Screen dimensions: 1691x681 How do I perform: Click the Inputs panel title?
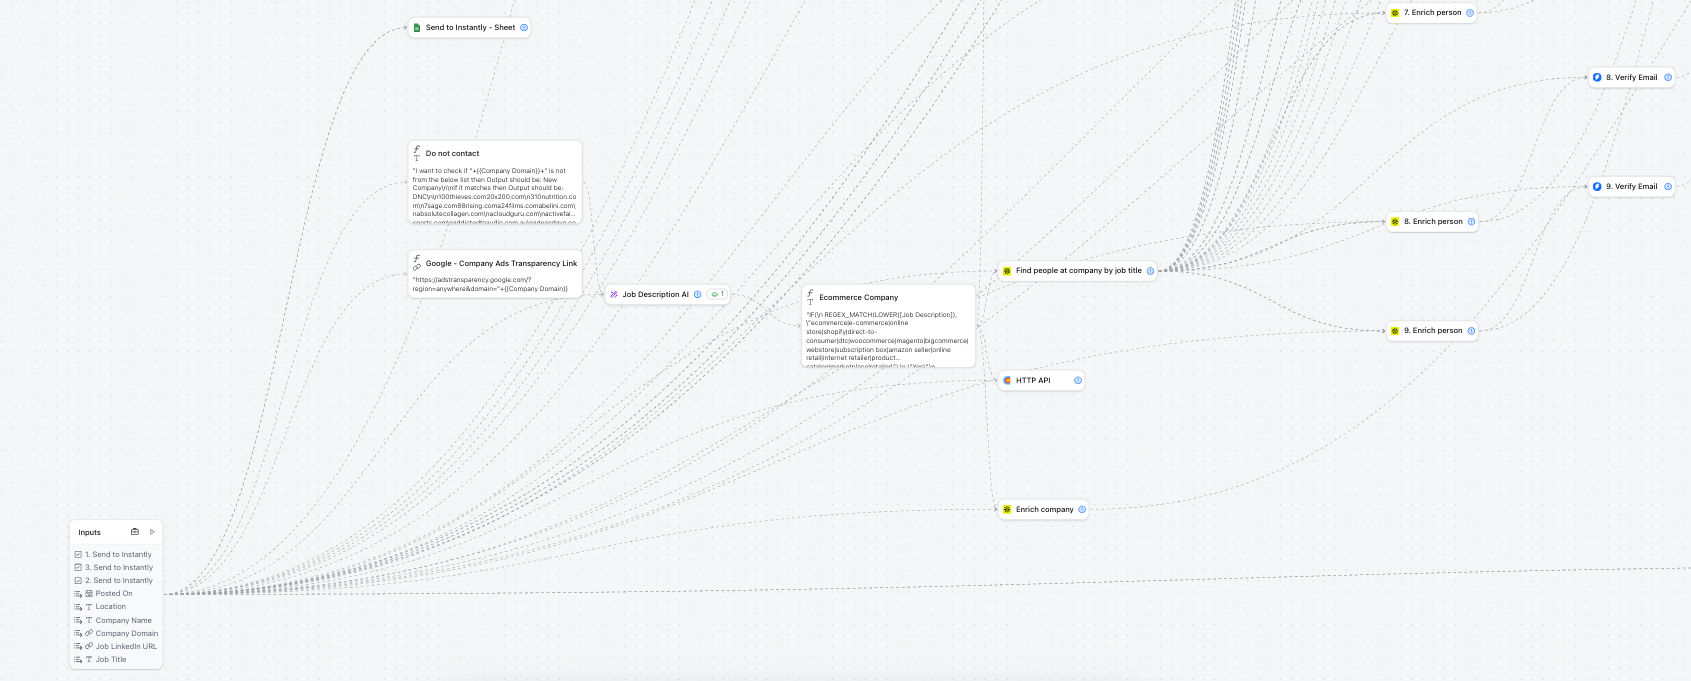(x=90, y=532)
